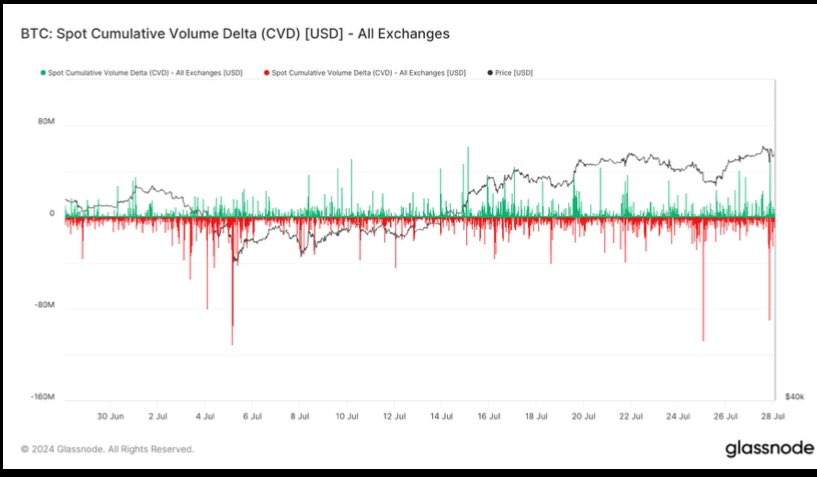
Task: Click the 28 Jul date label
Action: [773, 417]
